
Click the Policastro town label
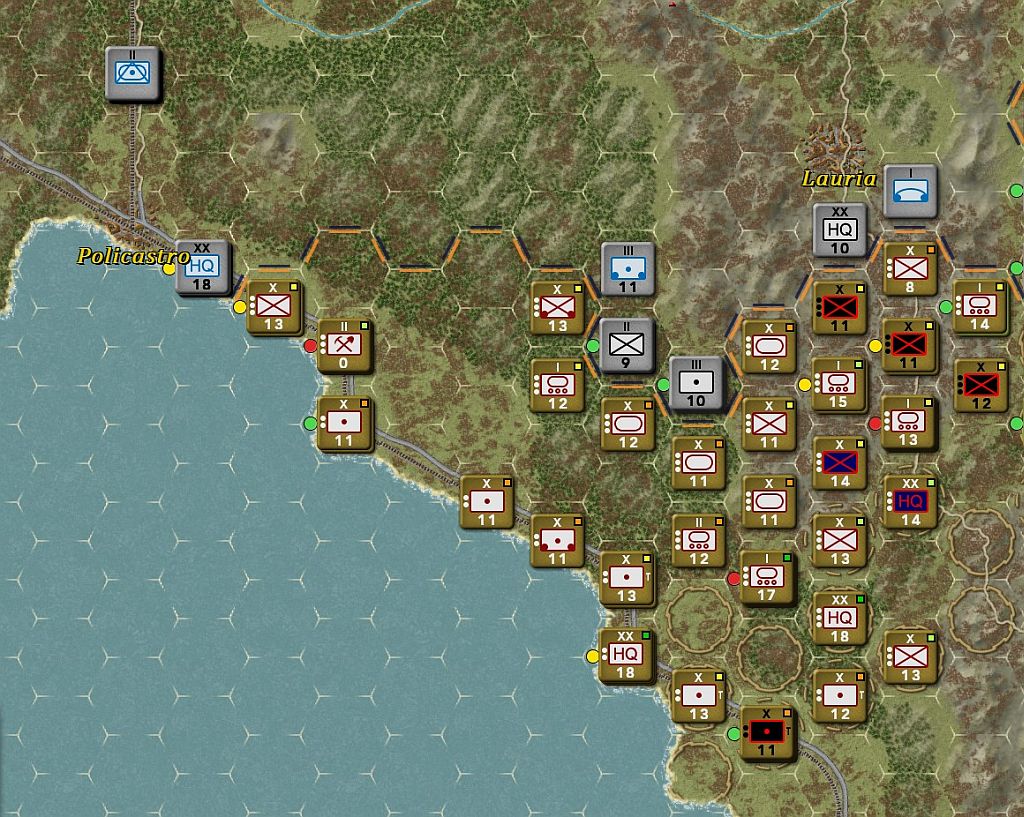(133, 255)
